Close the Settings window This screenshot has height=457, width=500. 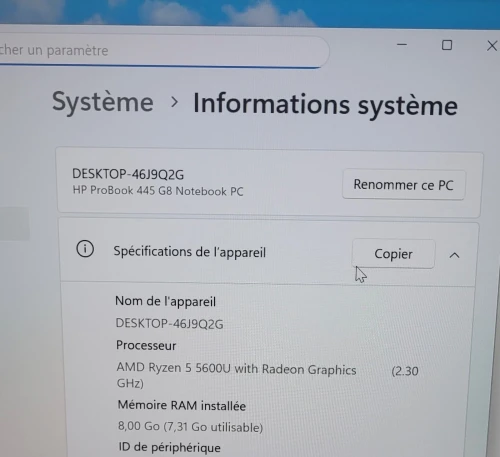coord(492,46)
